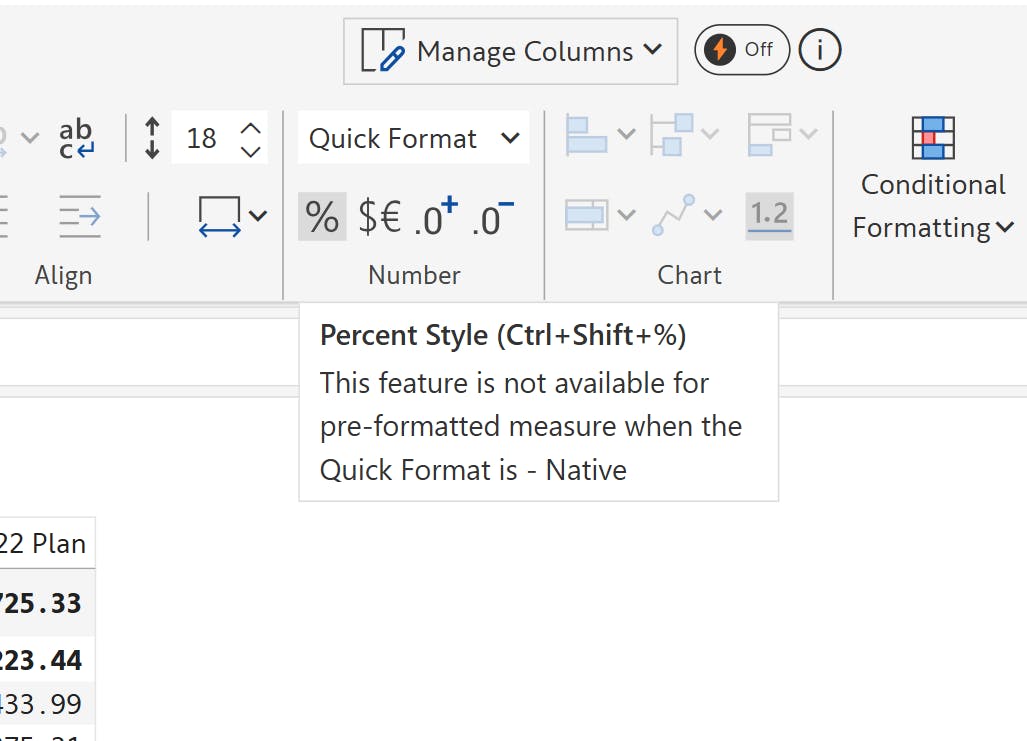This screenshot has width=1027, height=741.
Task: Increase decimal places
Action: (434, 217)
